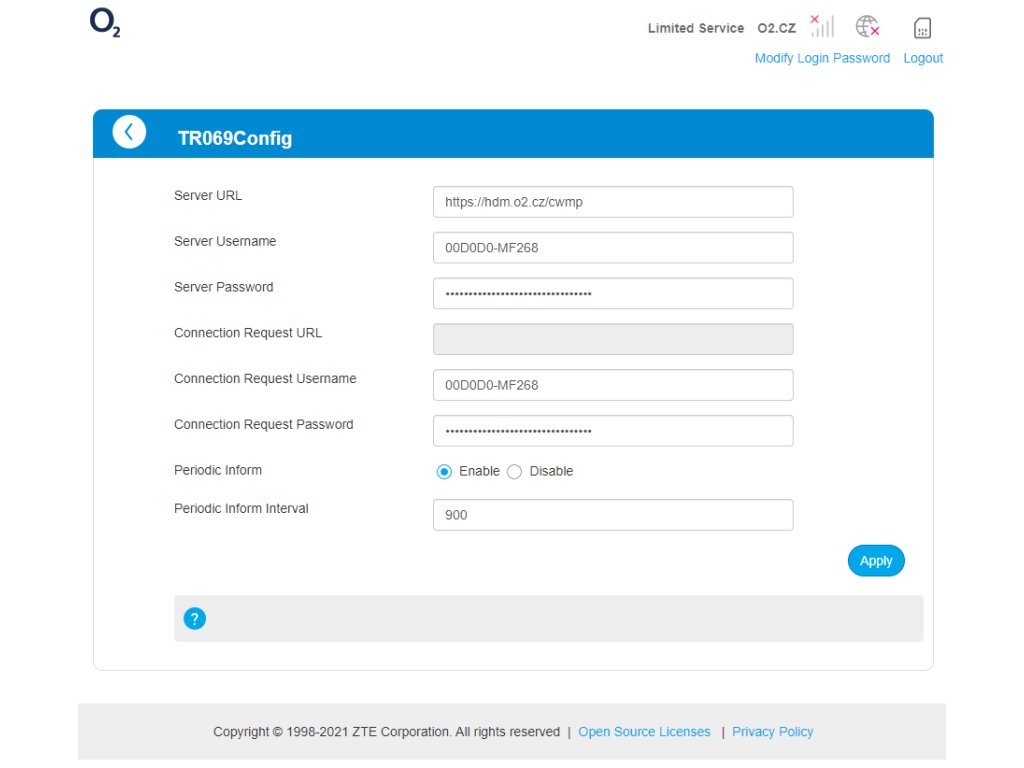
Task: Click the Periodic Inform Interval field showing 900
Action: (x=613, y=515)
